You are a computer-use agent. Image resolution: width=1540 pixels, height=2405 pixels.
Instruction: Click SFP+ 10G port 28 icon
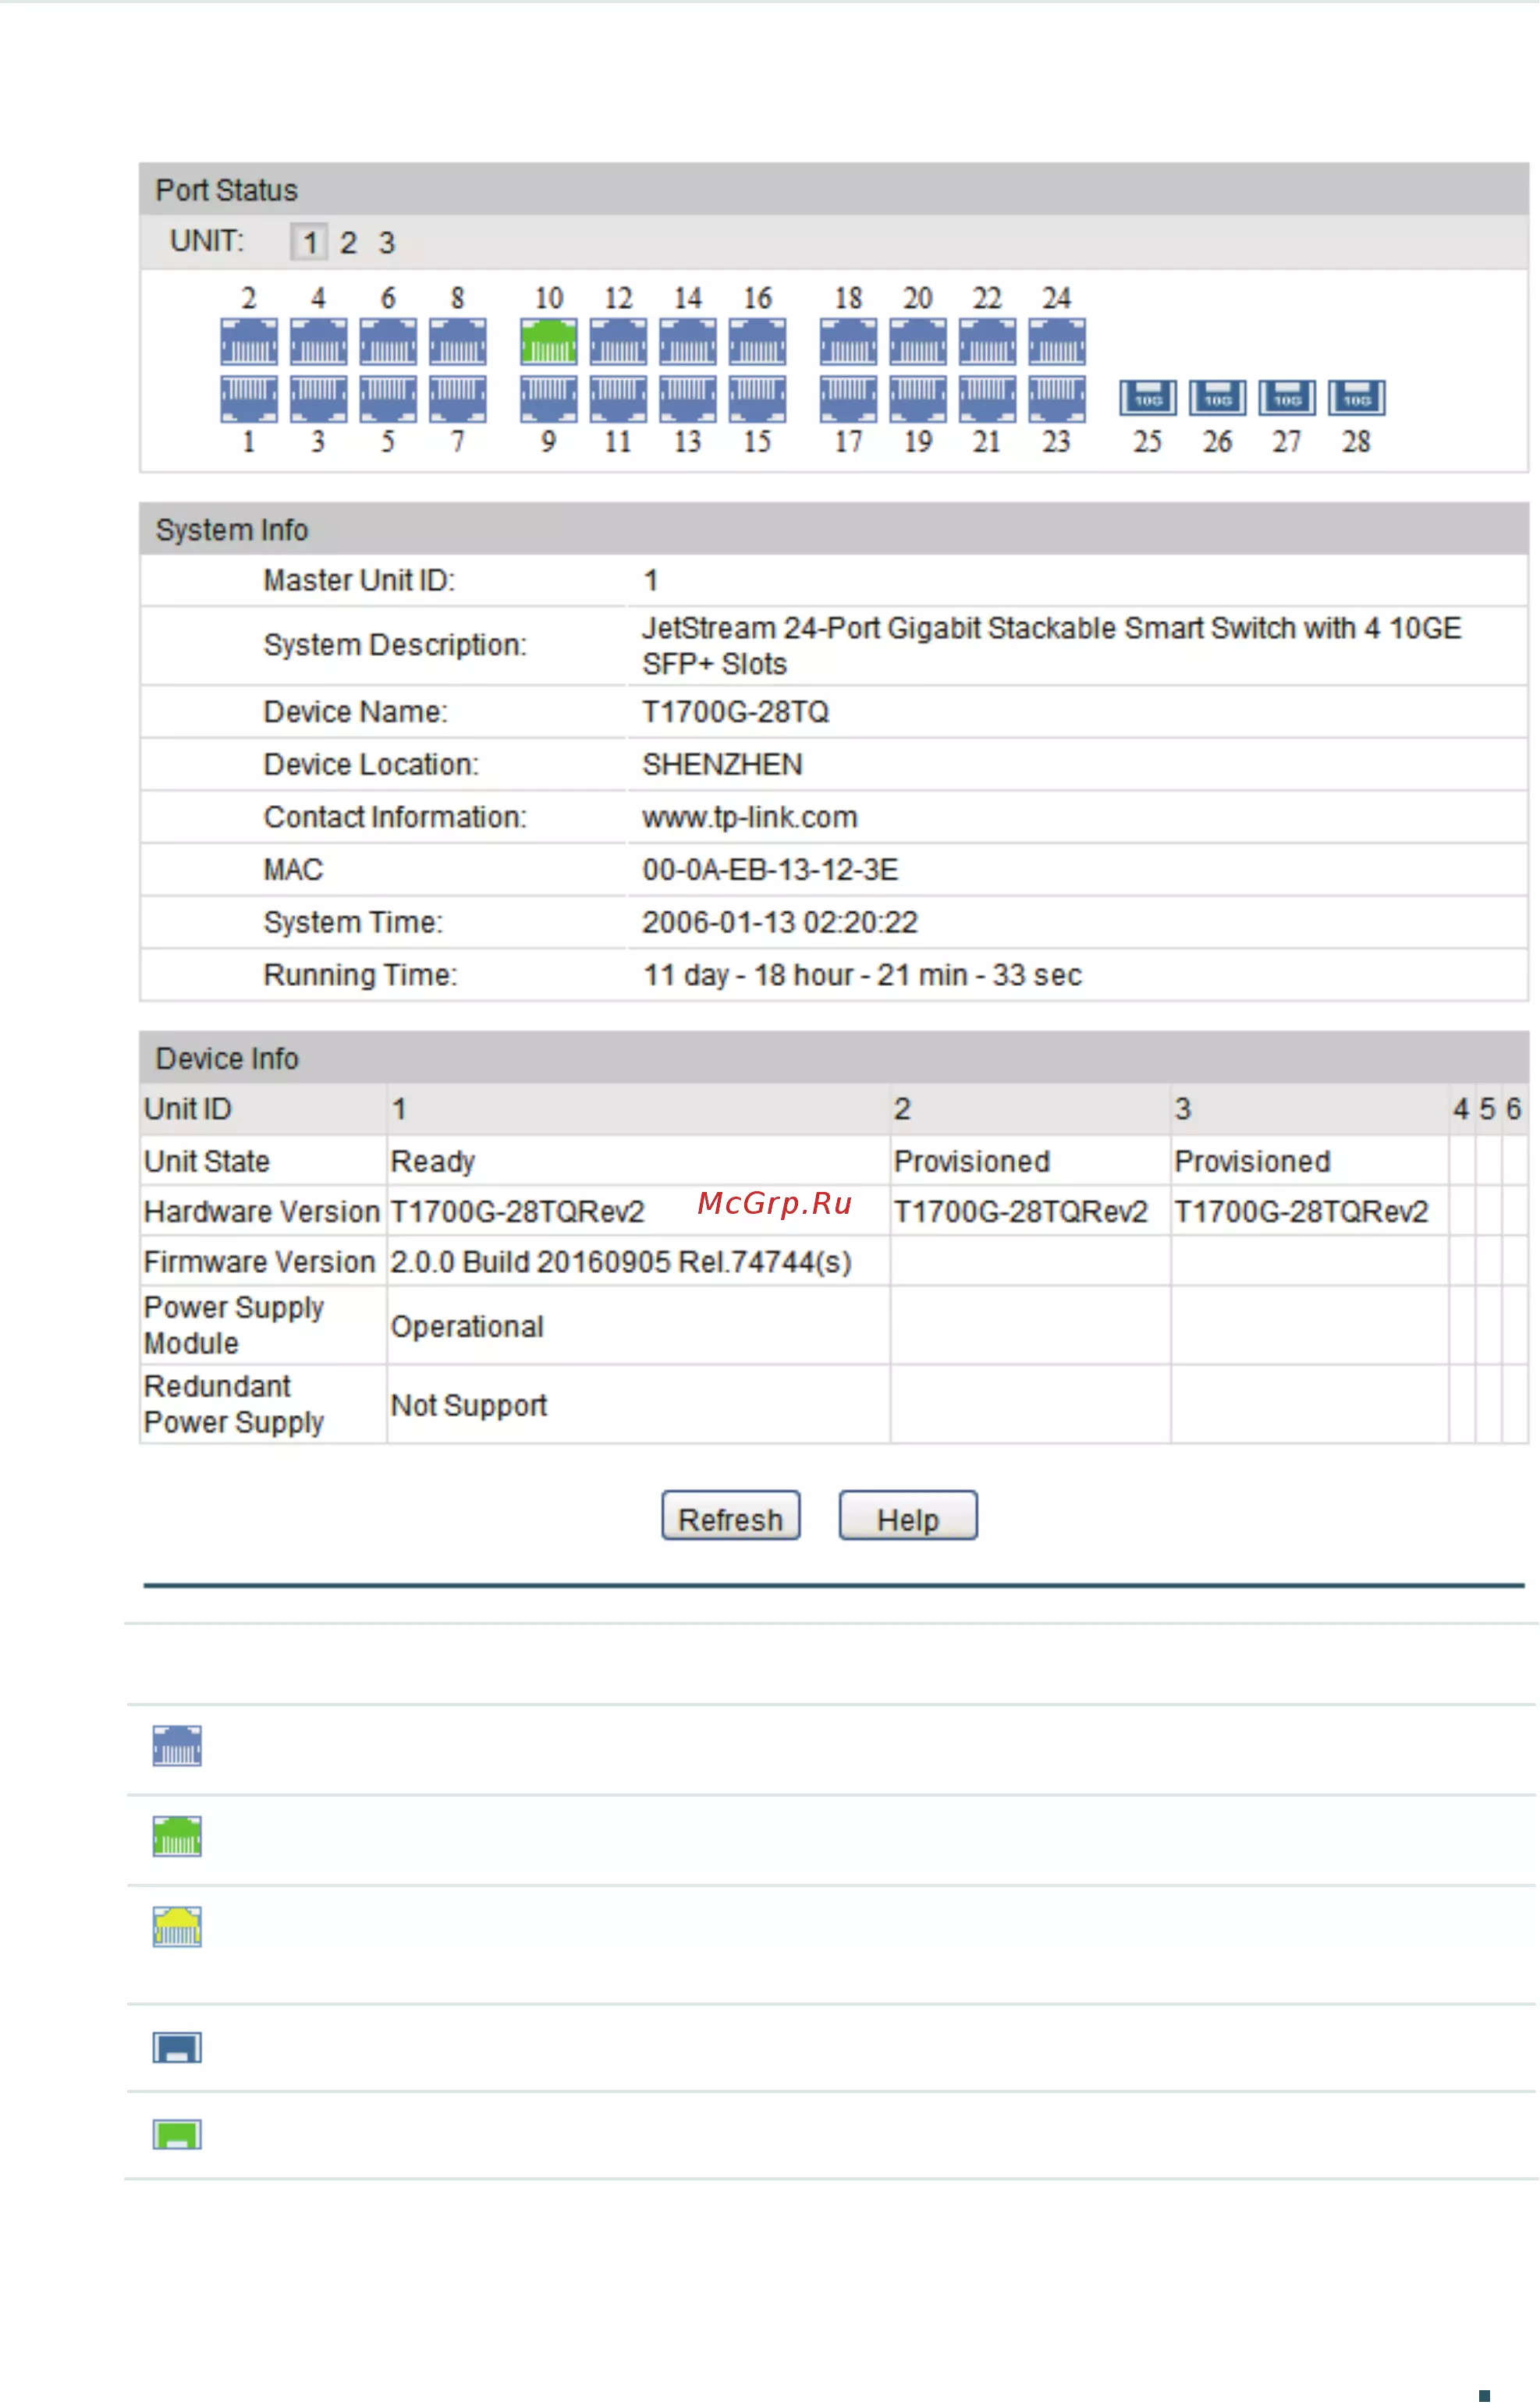click(1356, 398)
